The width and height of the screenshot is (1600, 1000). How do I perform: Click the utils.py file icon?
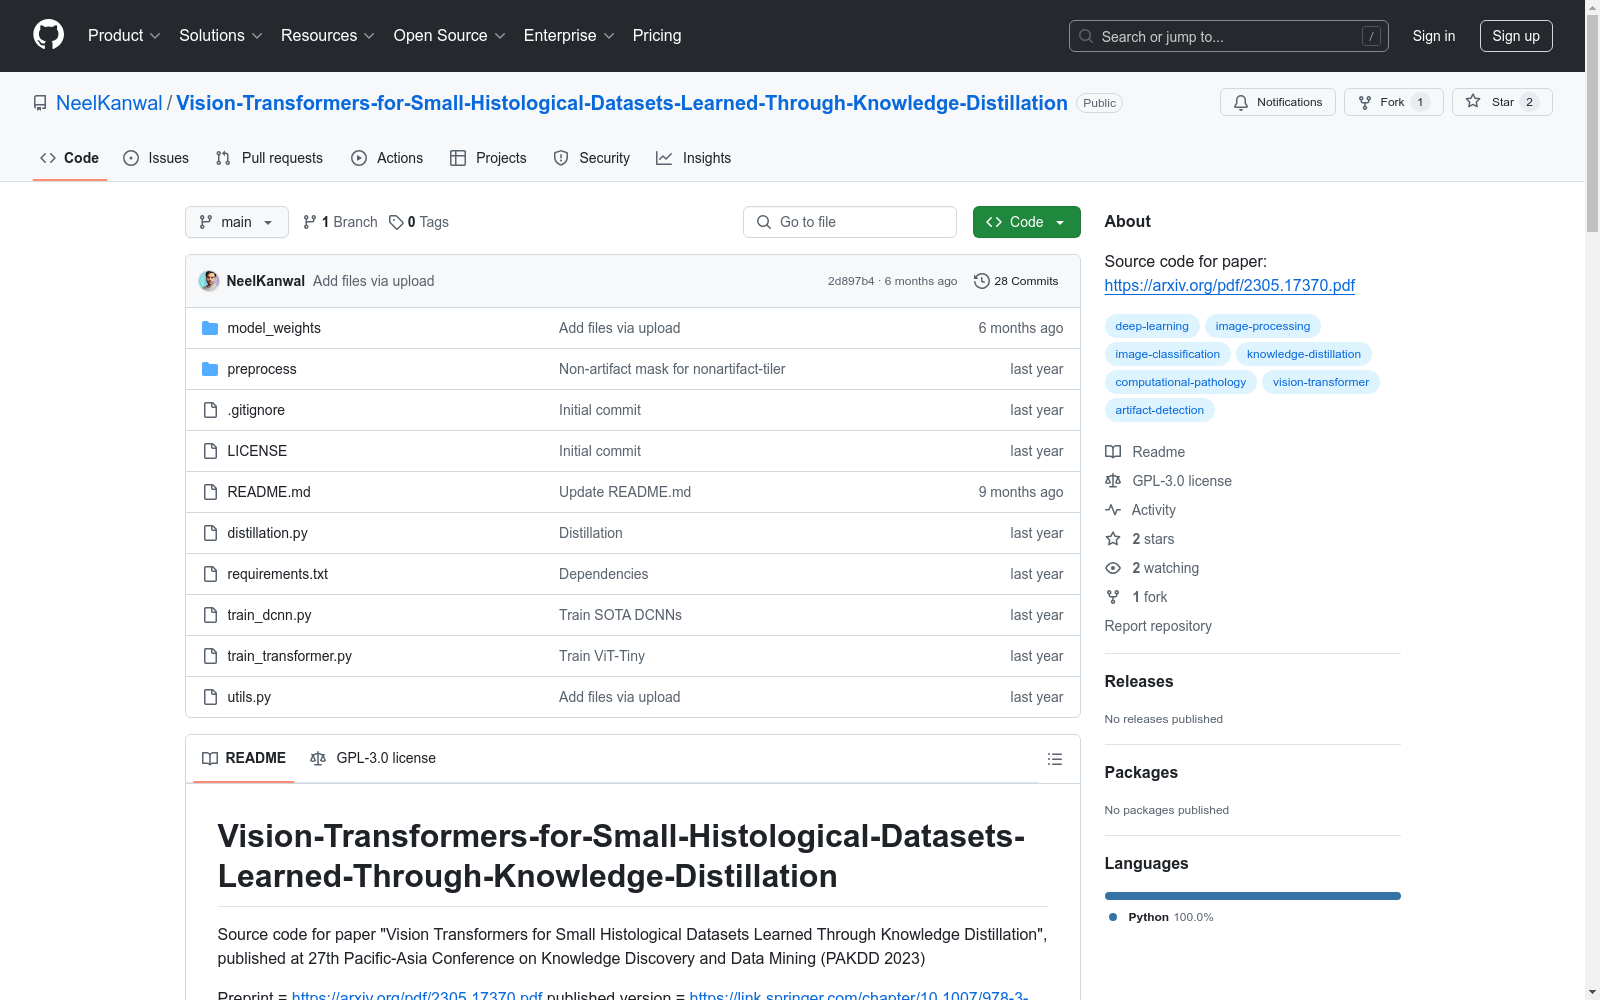[x=210, y=697]
